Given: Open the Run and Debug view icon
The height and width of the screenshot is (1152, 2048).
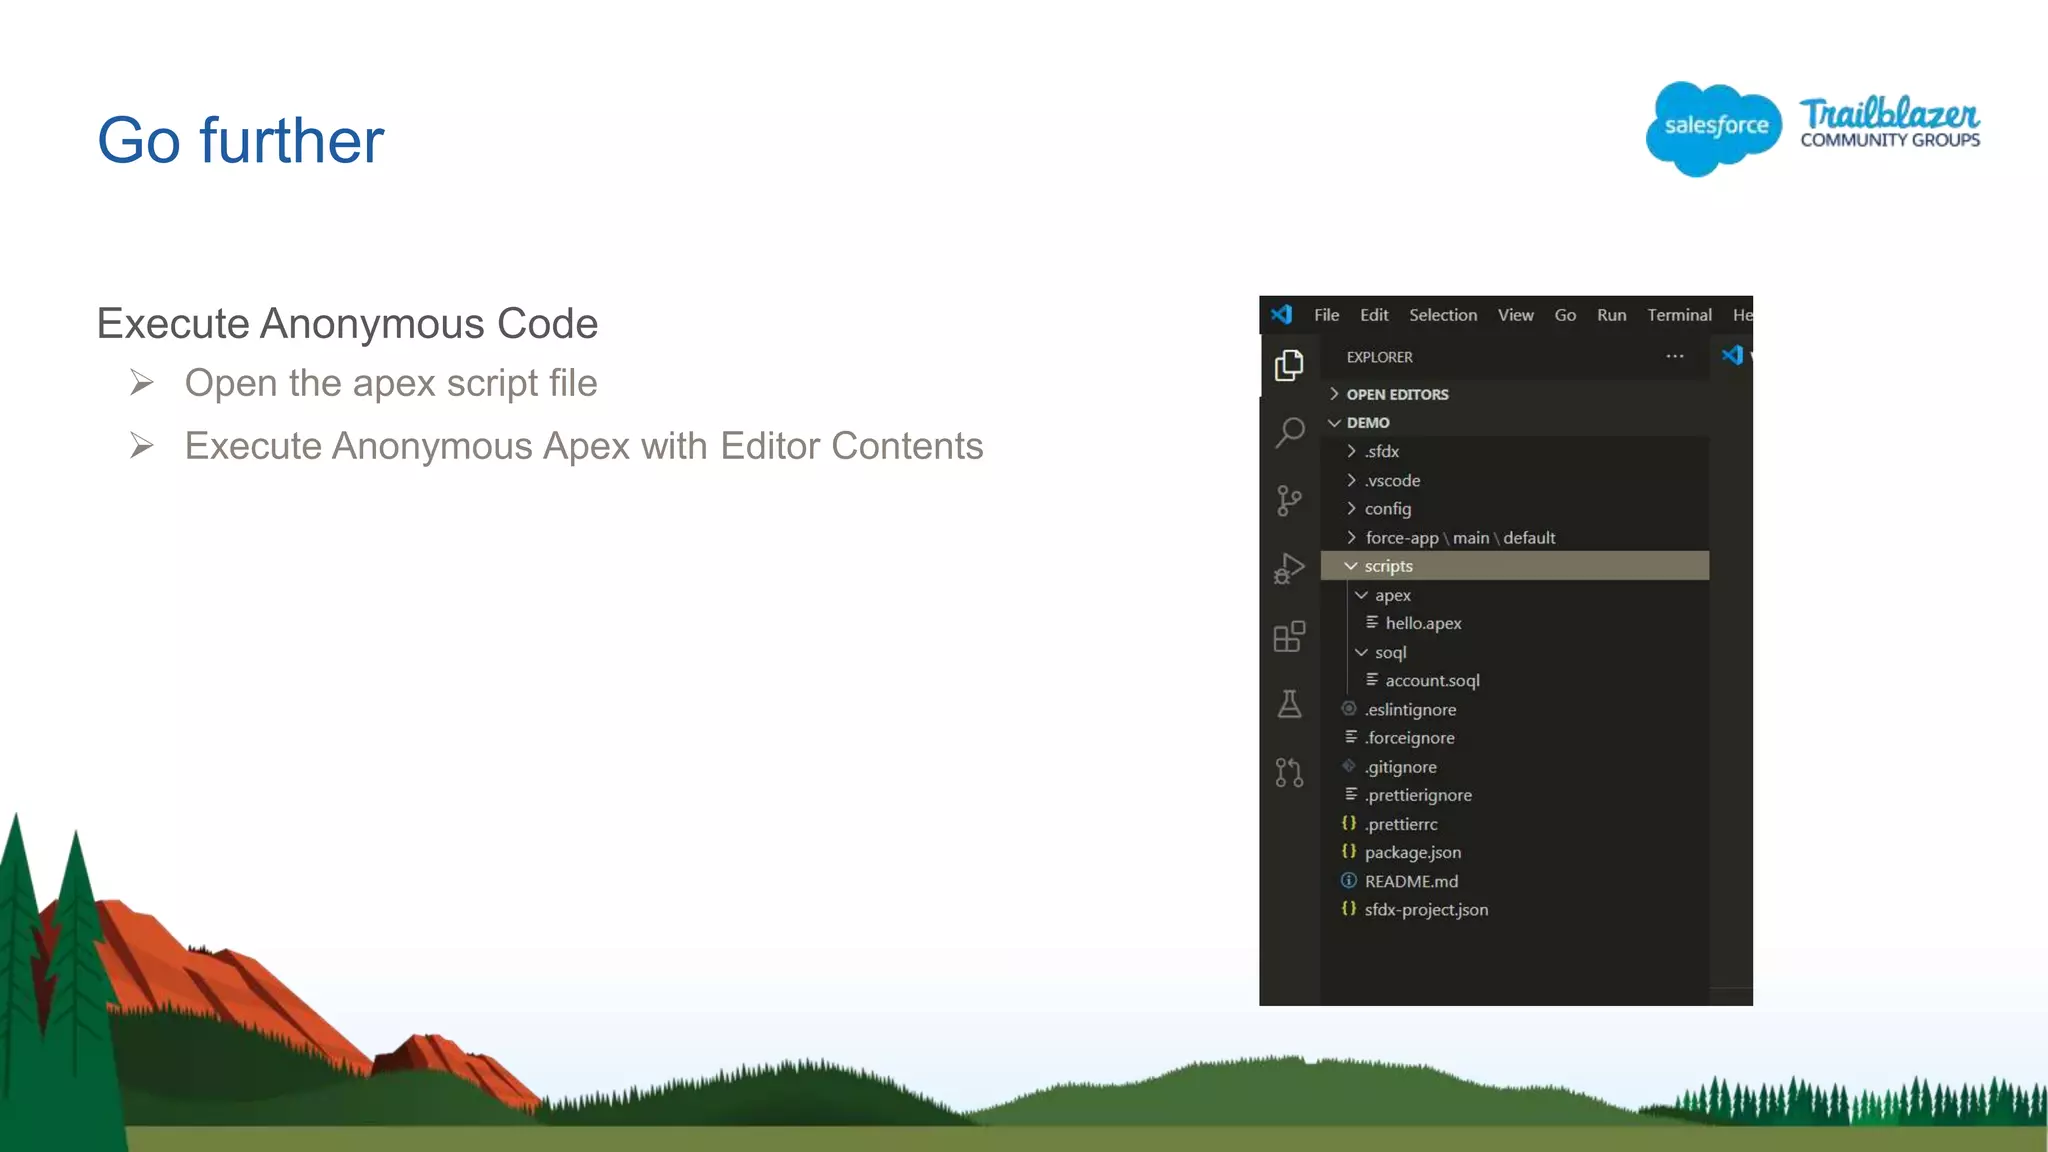Looking at the screenshot, I should pos(1289,568).
